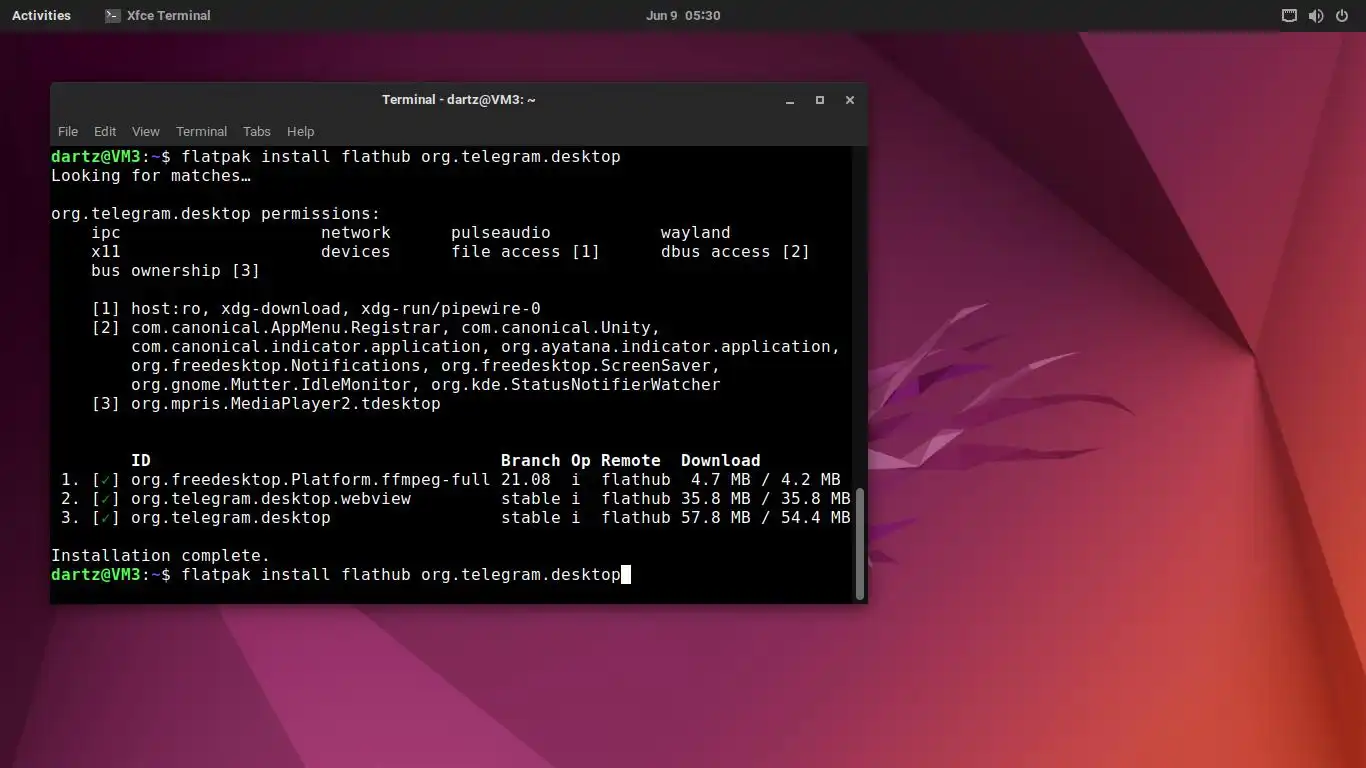The image size is (1366, 768).
Task: Click the 'Remote' column header
Action: point(631,461)
